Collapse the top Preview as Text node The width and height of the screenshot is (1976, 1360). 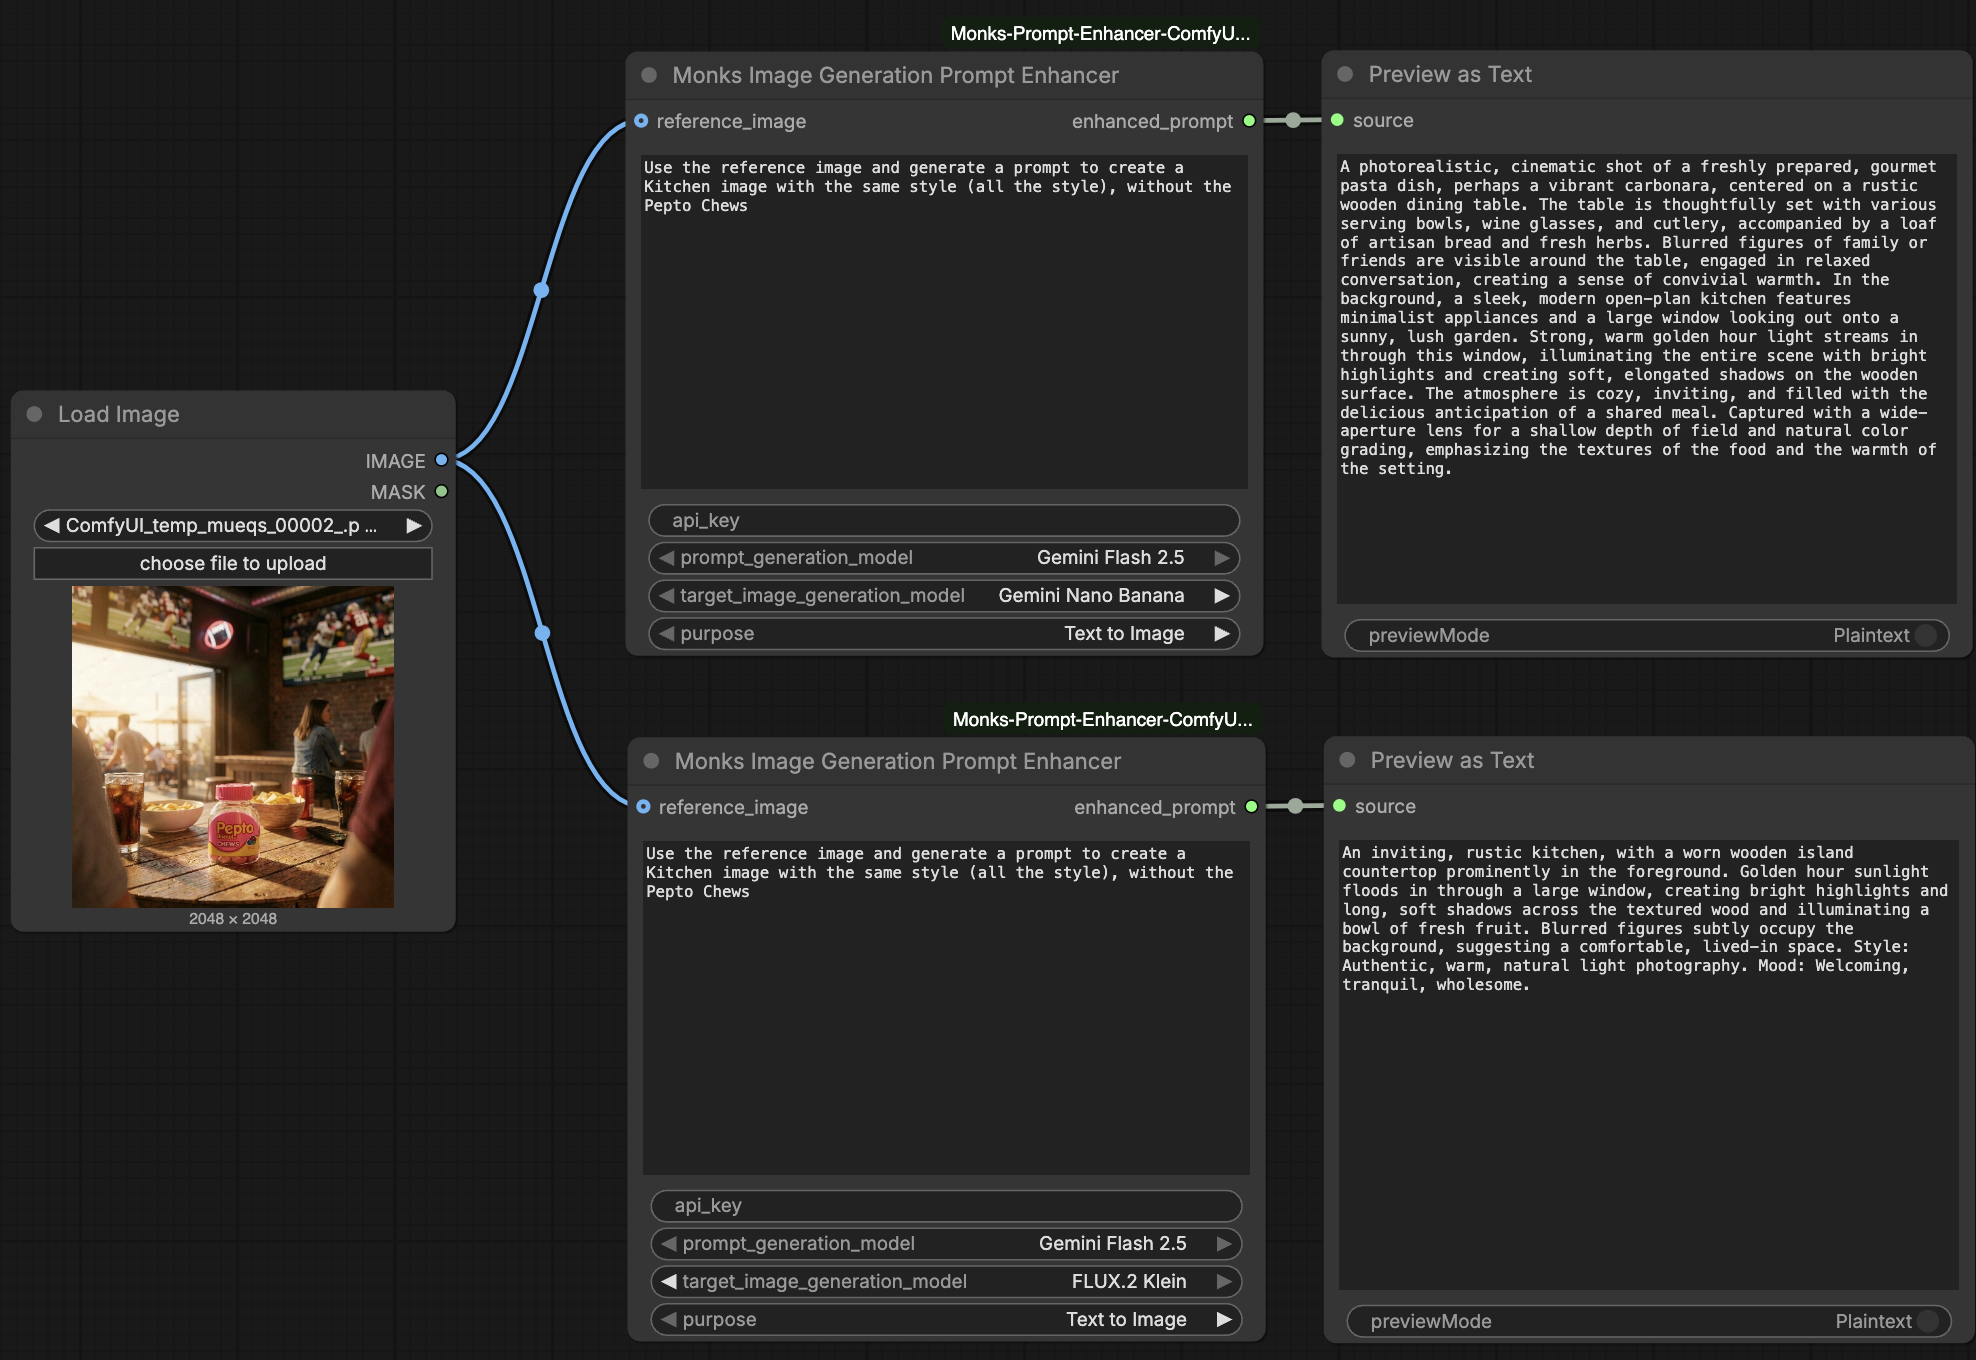pos(1345,74)
